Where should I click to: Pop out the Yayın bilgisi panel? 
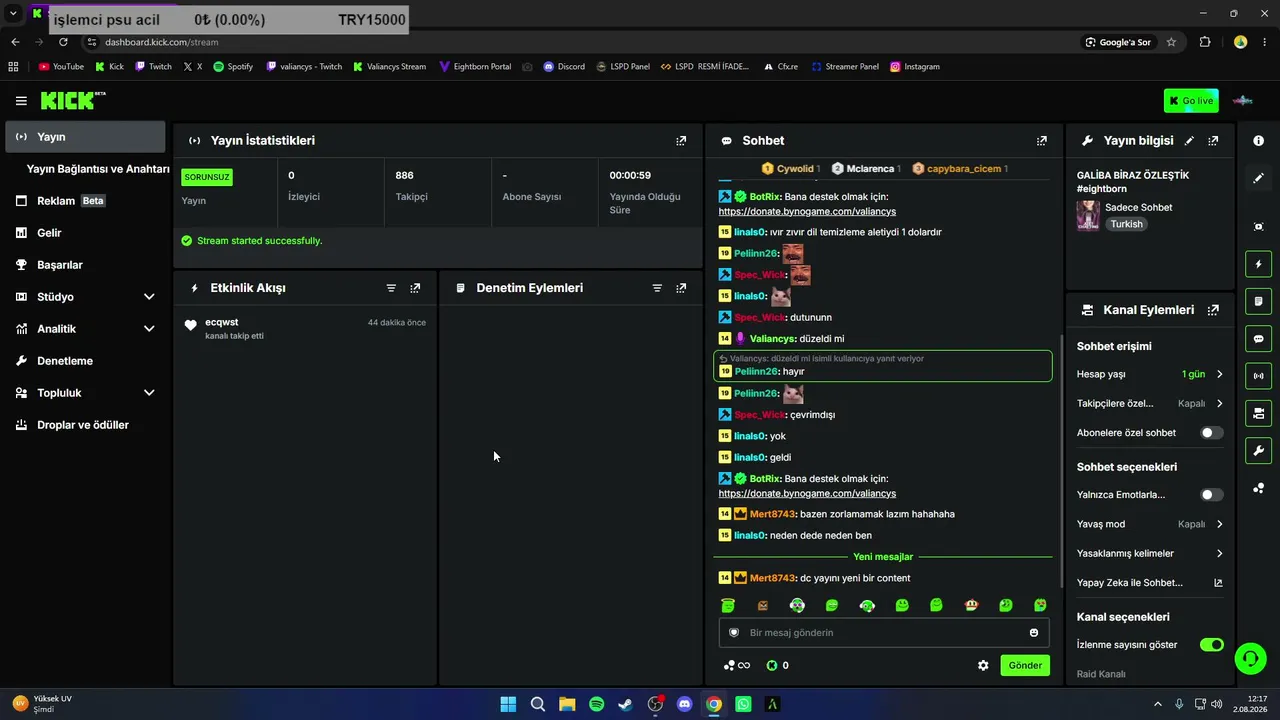(x=1213, y=141)
